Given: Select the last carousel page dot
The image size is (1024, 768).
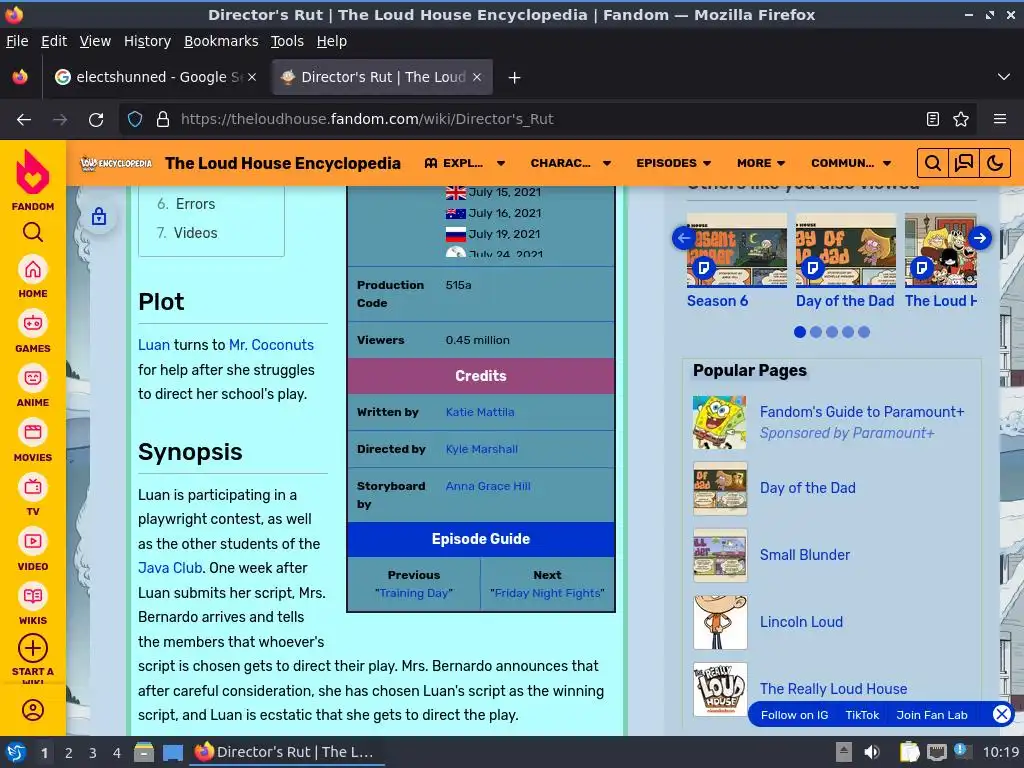Looking at the screenshot, I should [x=864, y=332].
